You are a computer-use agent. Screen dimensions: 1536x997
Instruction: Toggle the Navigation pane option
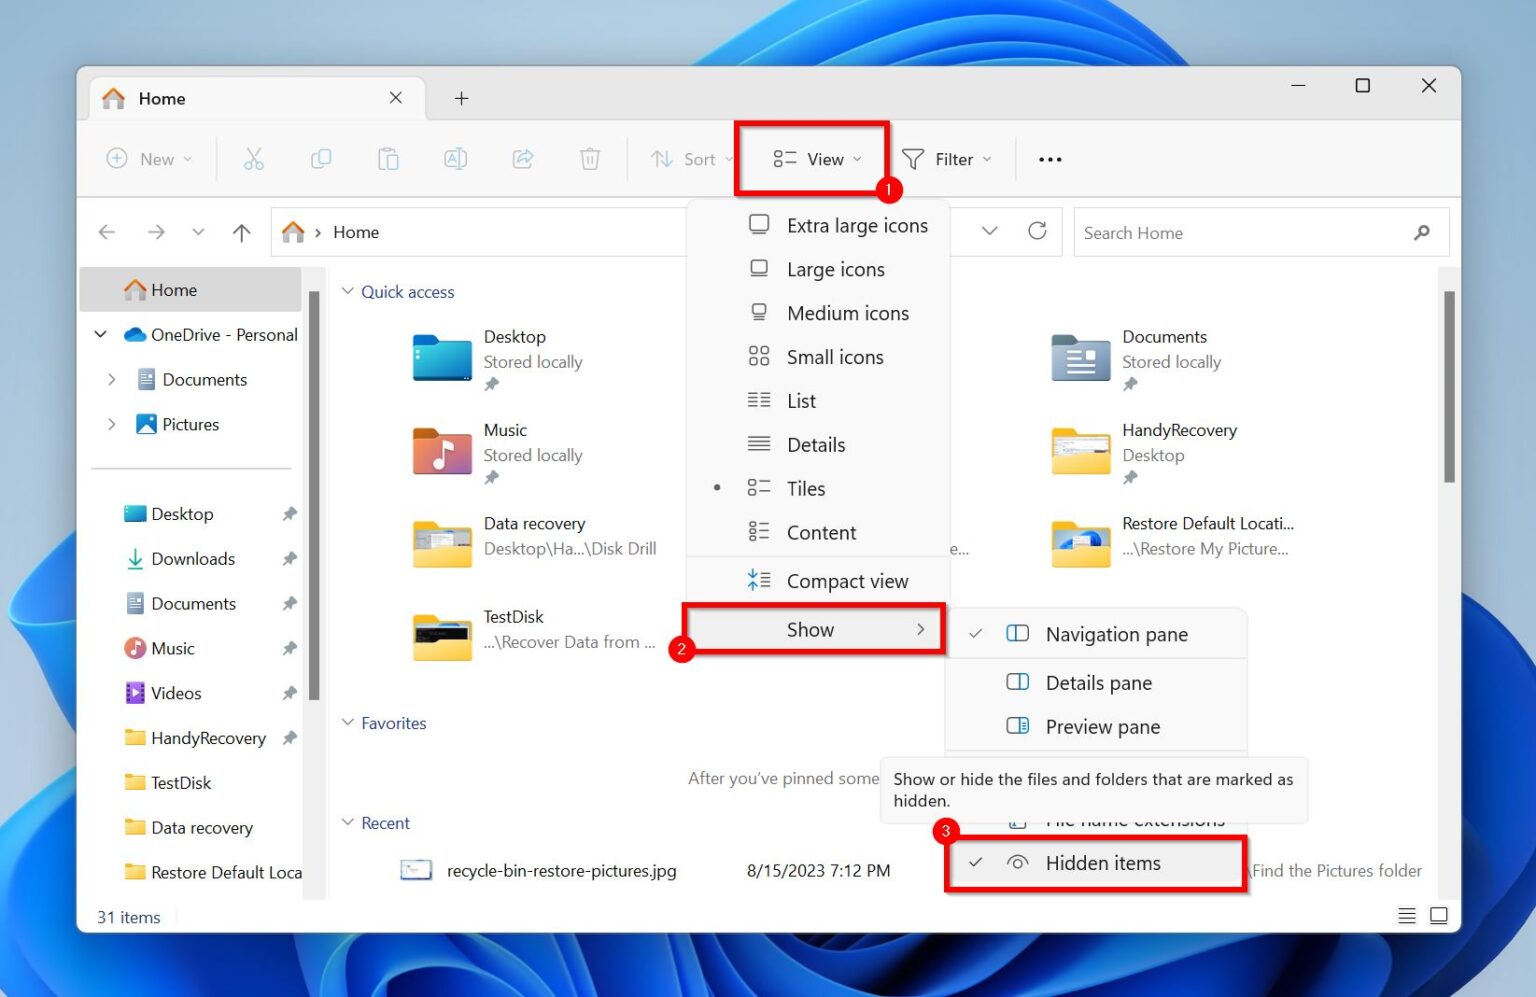tap(1116, 633)
